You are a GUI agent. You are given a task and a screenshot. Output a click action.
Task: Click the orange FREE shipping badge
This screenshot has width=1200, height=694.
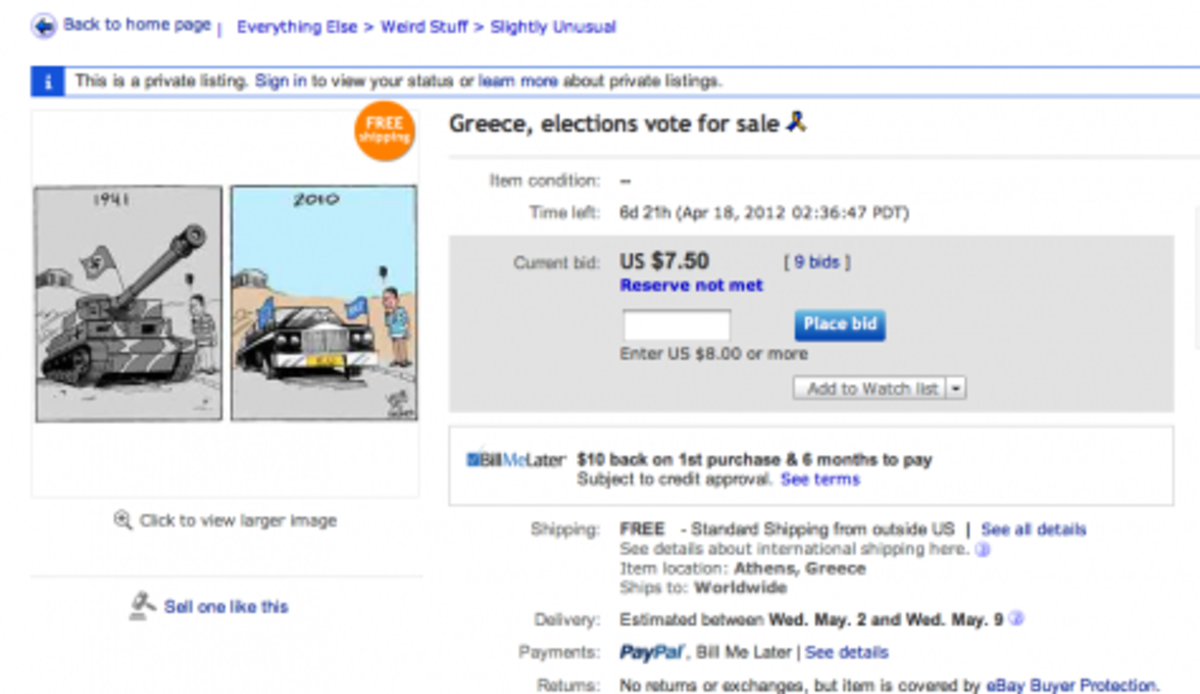pyautogui.click(x=384, y=131)
